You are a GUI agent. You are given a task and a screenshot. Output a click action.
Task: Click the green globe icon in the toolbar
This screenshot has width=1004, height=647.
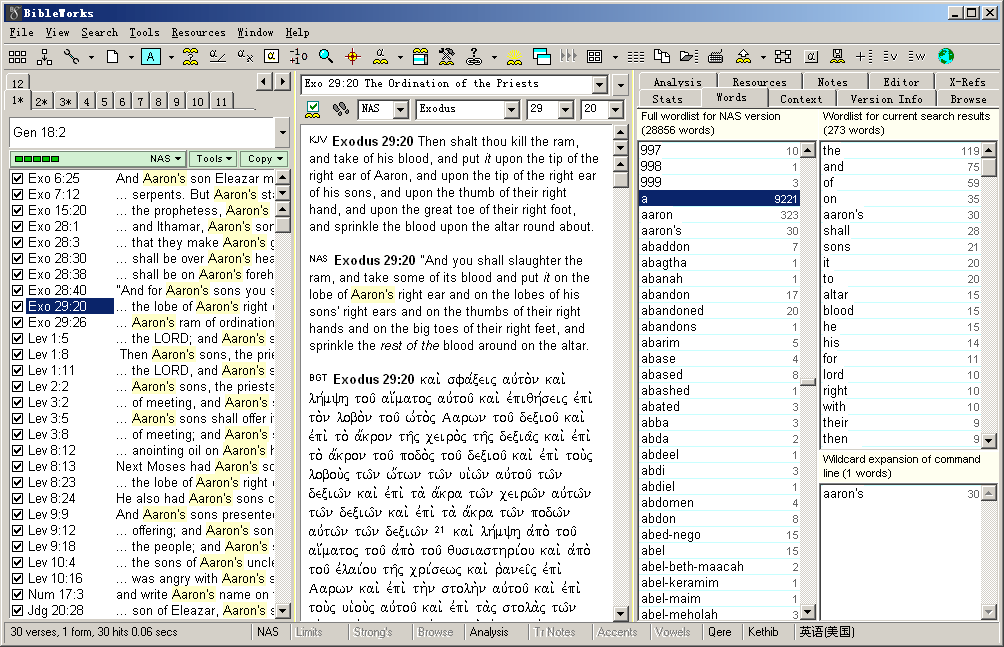pyautogui.click(x=946, y=56)
